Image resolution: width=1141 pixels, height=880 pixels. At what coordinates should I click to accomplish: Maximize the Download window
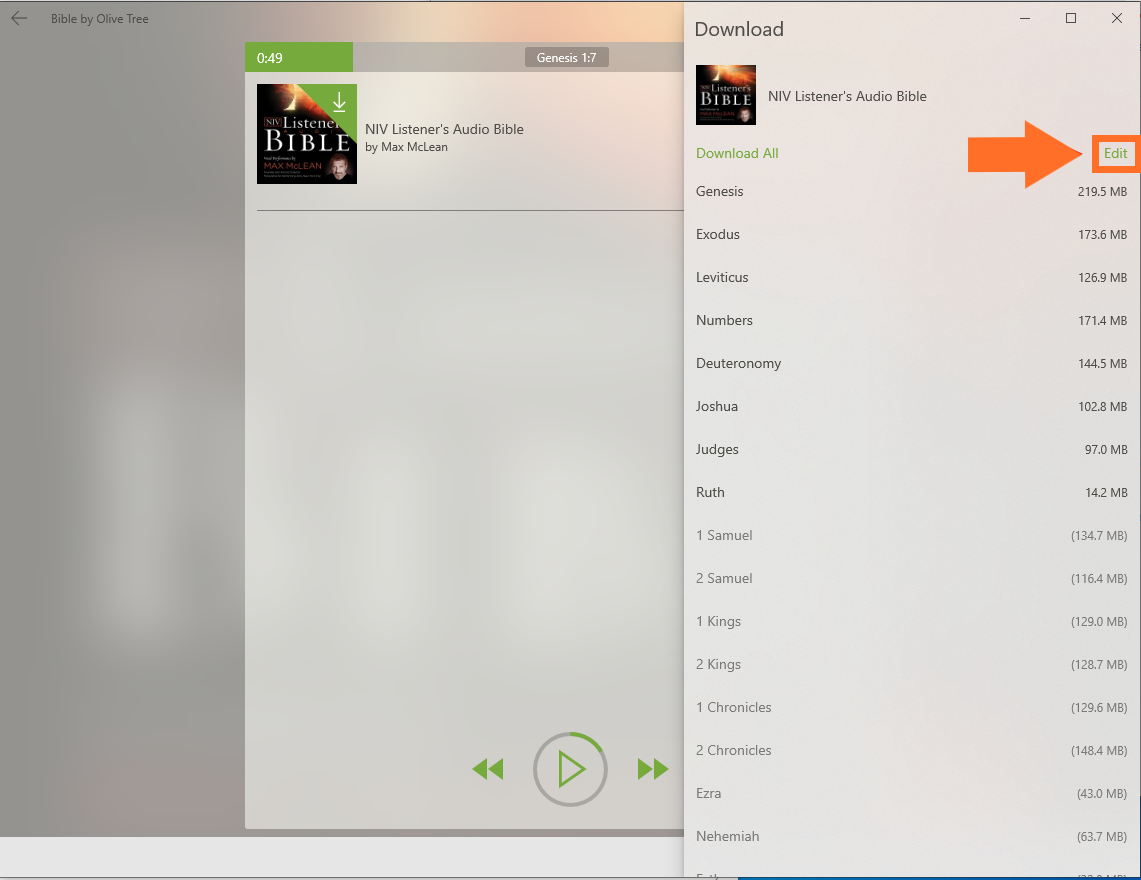[x=1071, y=18]
